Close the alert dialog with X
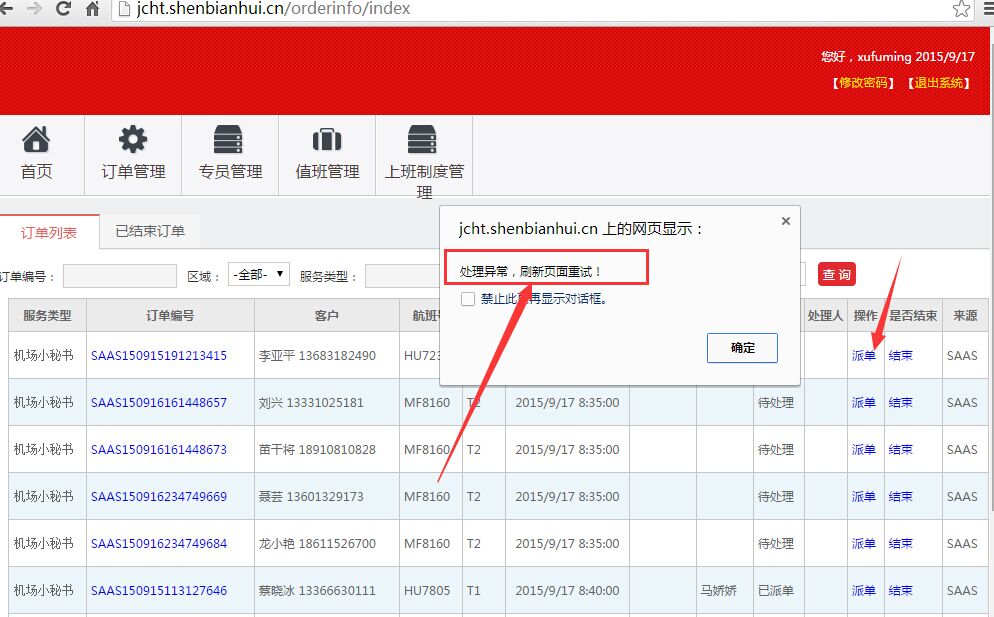This screenshot has height=617, width=994. click(785, 221)
